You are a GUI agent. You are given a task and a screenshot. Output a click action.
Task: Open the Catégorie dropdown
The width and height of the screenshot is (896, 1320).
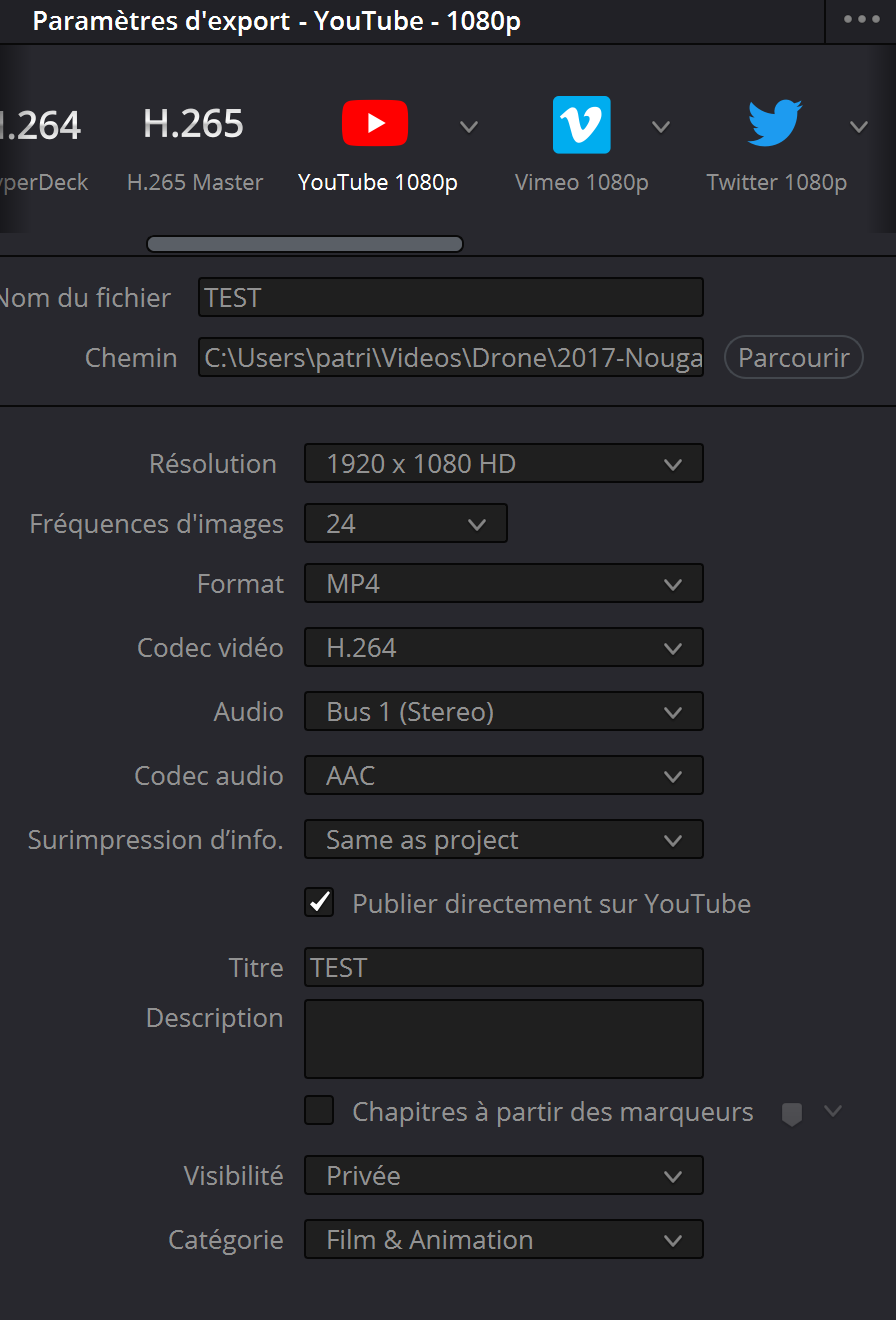pyautogui.click(x=503, y=1240)
